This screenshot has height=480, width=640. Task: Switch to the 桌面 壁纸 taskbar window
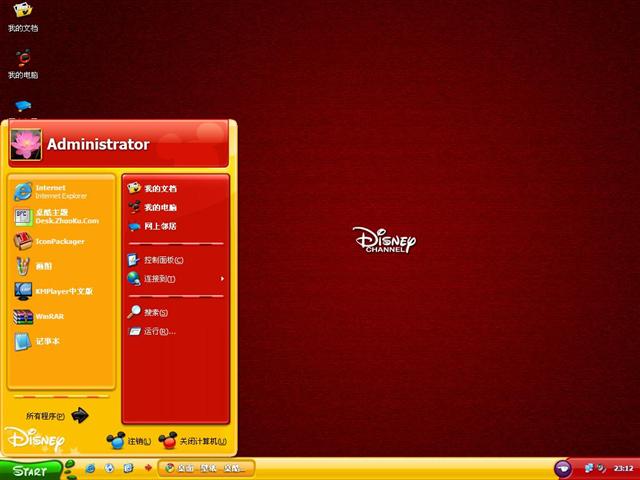coord(207,469)
